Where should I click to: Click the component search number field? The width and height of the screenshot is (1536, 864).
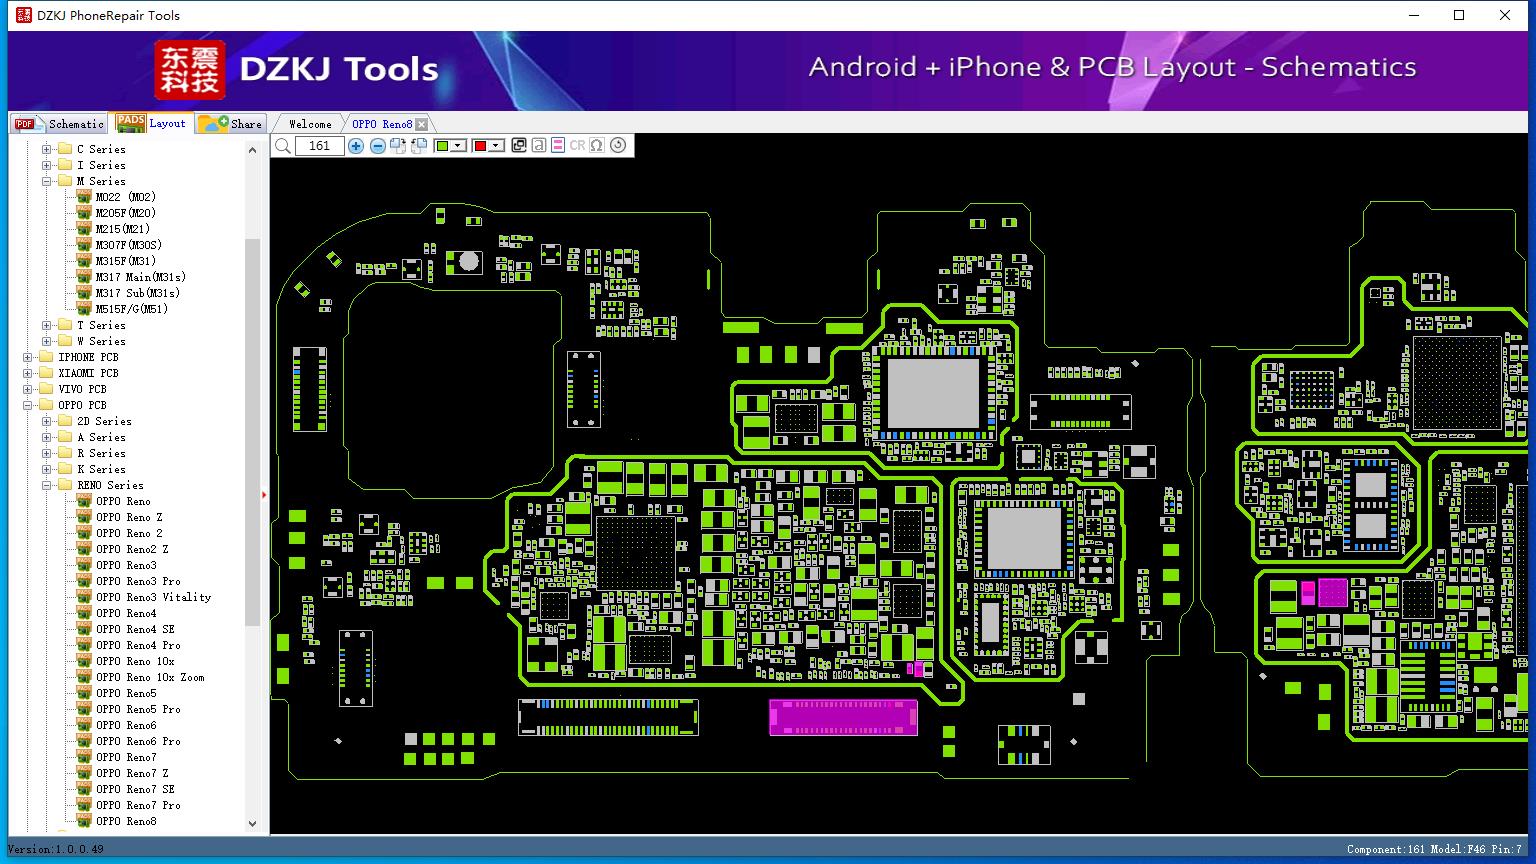point(320,146)
